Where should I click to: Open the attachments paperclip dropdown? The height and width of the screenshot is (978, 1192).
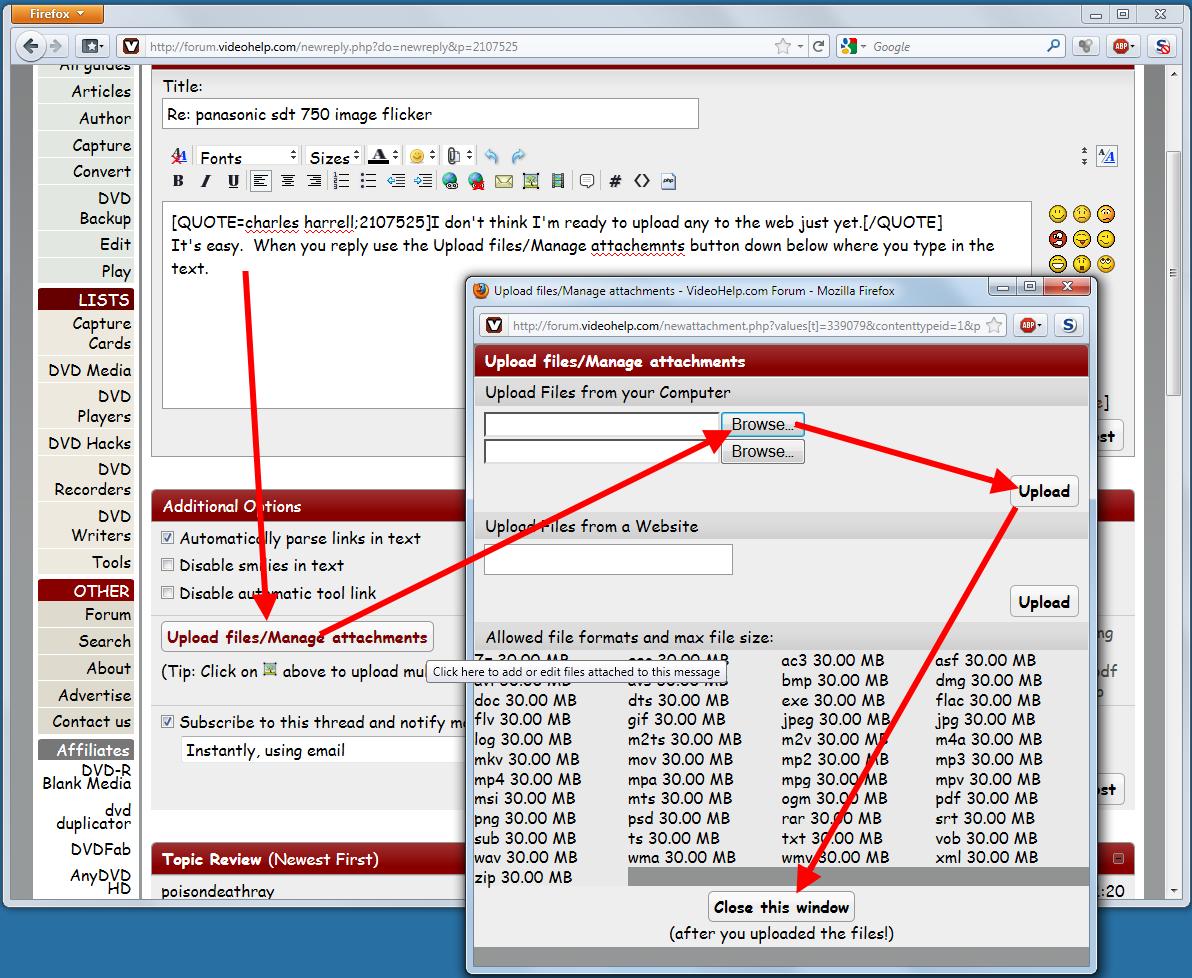click(x=460, y=157)
